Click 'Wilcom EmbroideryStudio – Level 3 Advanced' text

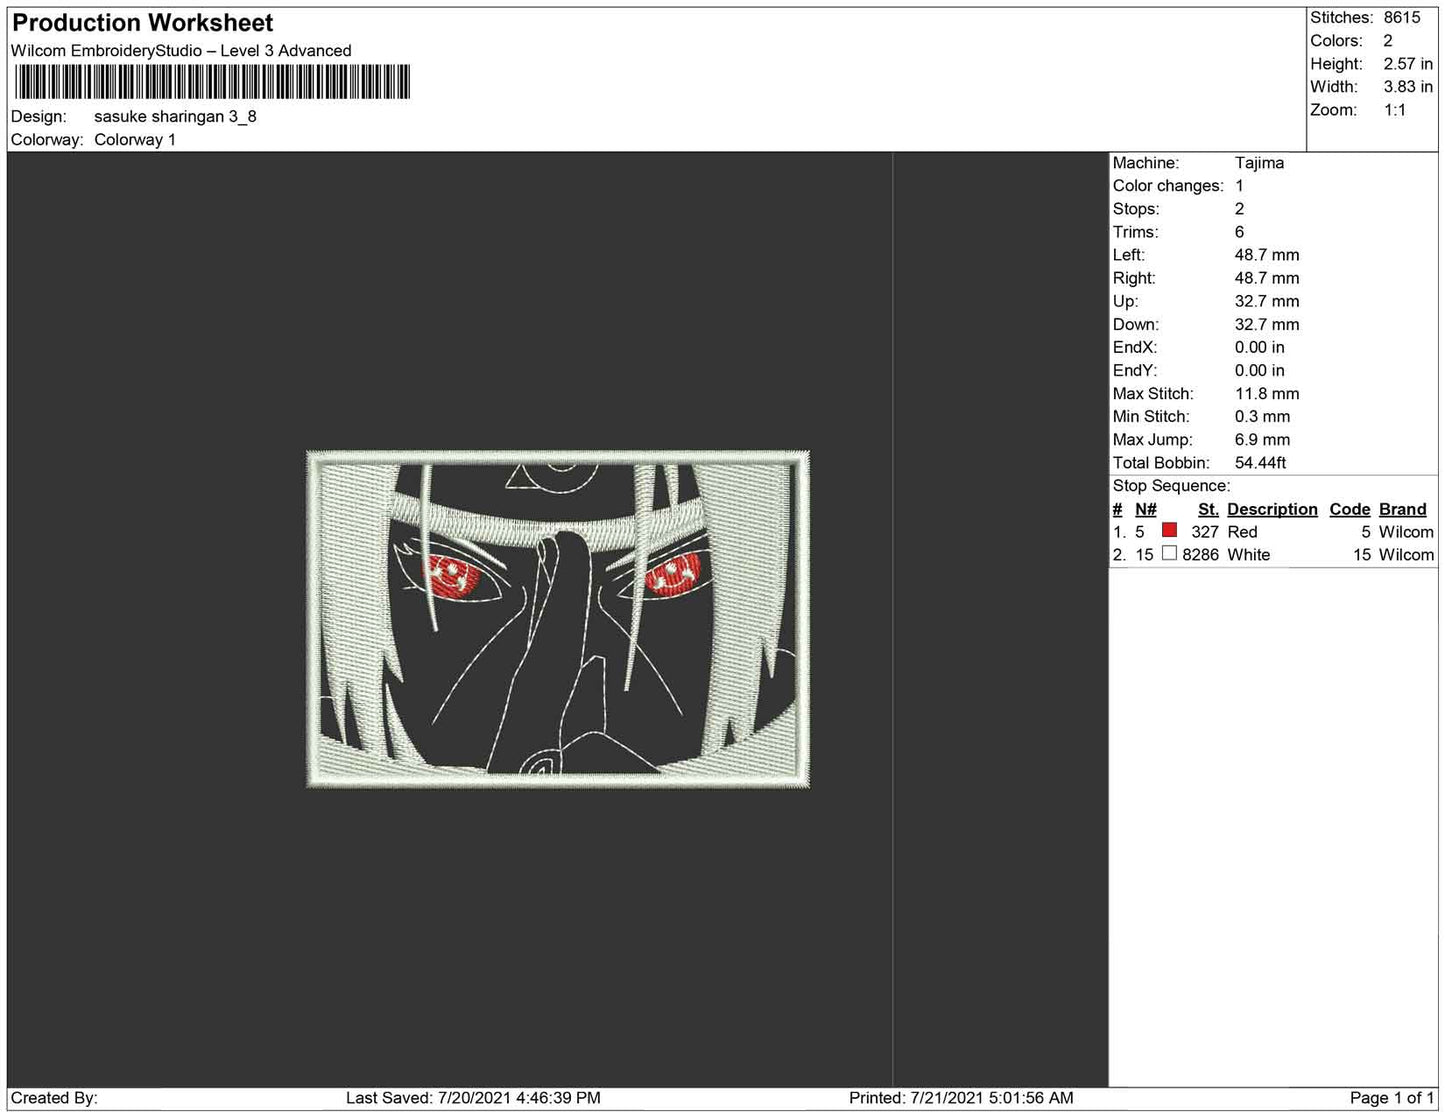[181, 51]
